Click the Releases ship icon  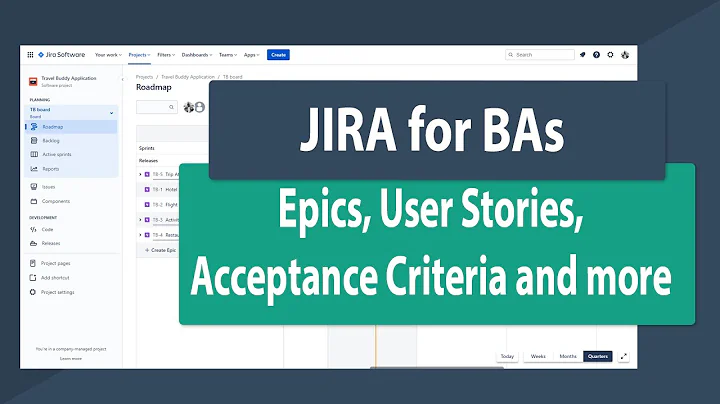[34, 243]
